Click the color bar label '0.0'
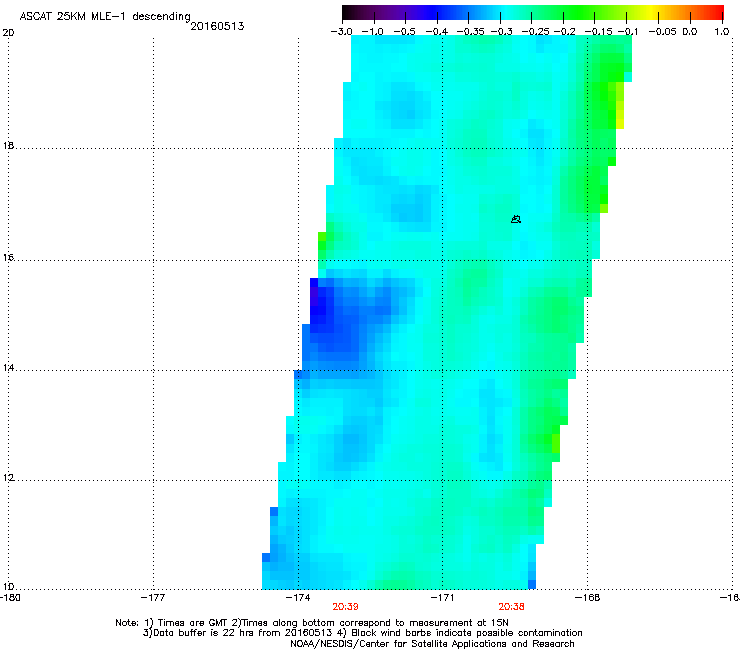 (690, 32)
